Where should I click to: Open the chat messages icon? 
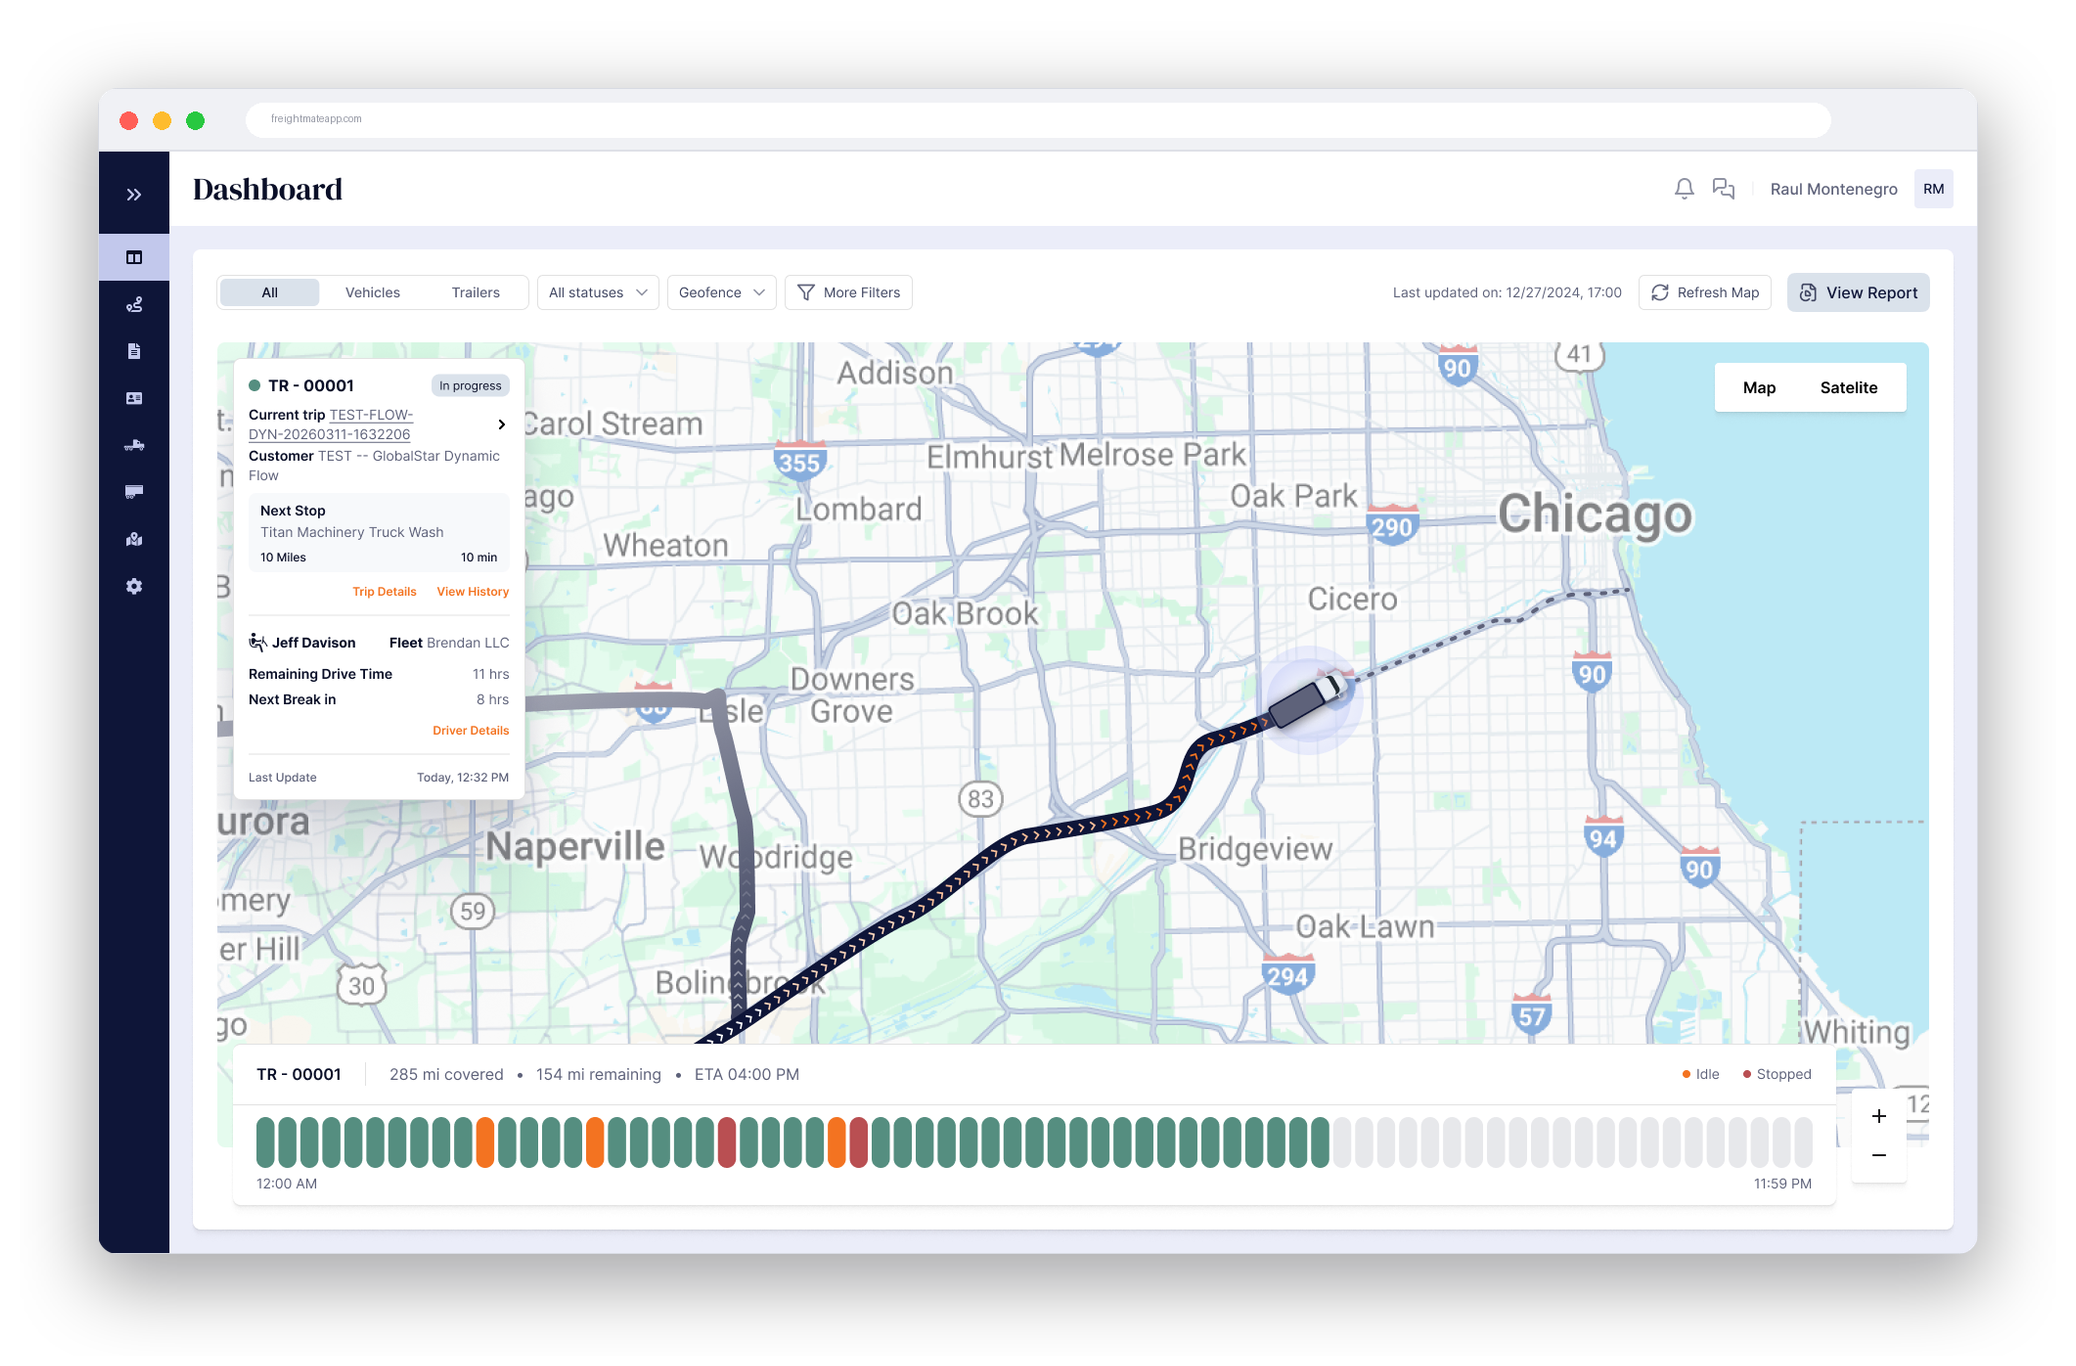pyautogui.click(x=1723, y=189)
